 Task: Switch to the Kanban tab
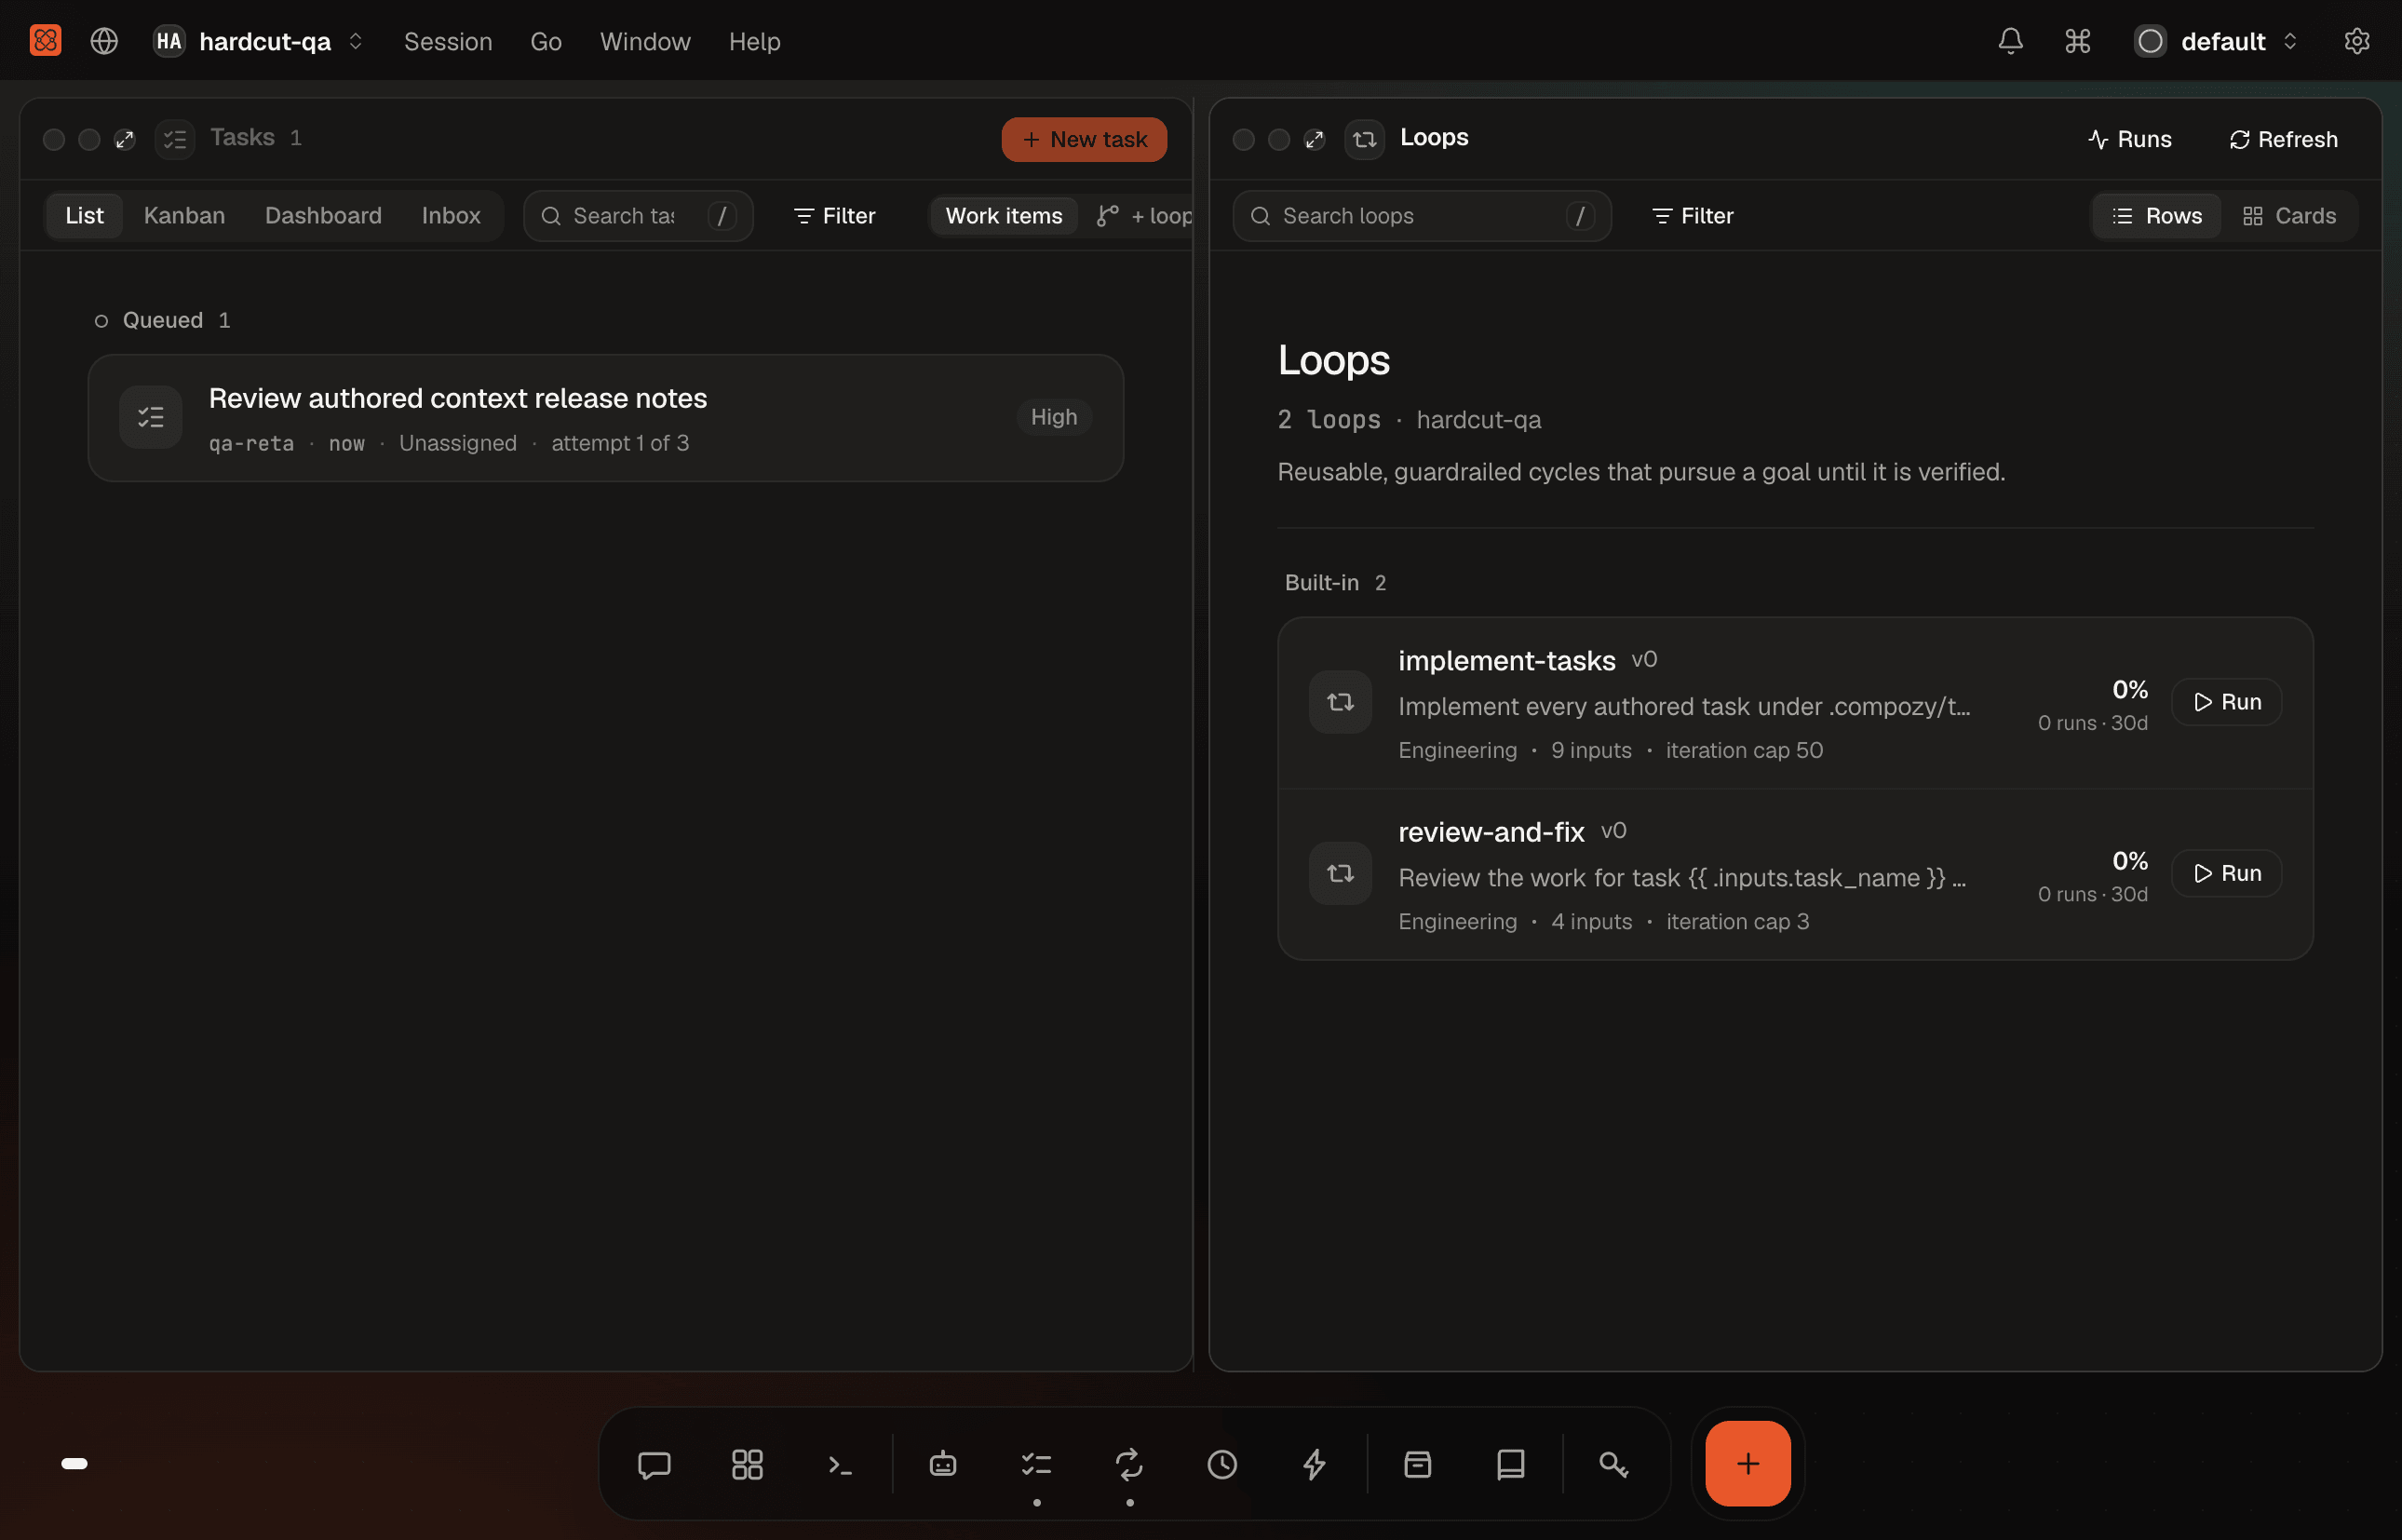coord(184,216)
